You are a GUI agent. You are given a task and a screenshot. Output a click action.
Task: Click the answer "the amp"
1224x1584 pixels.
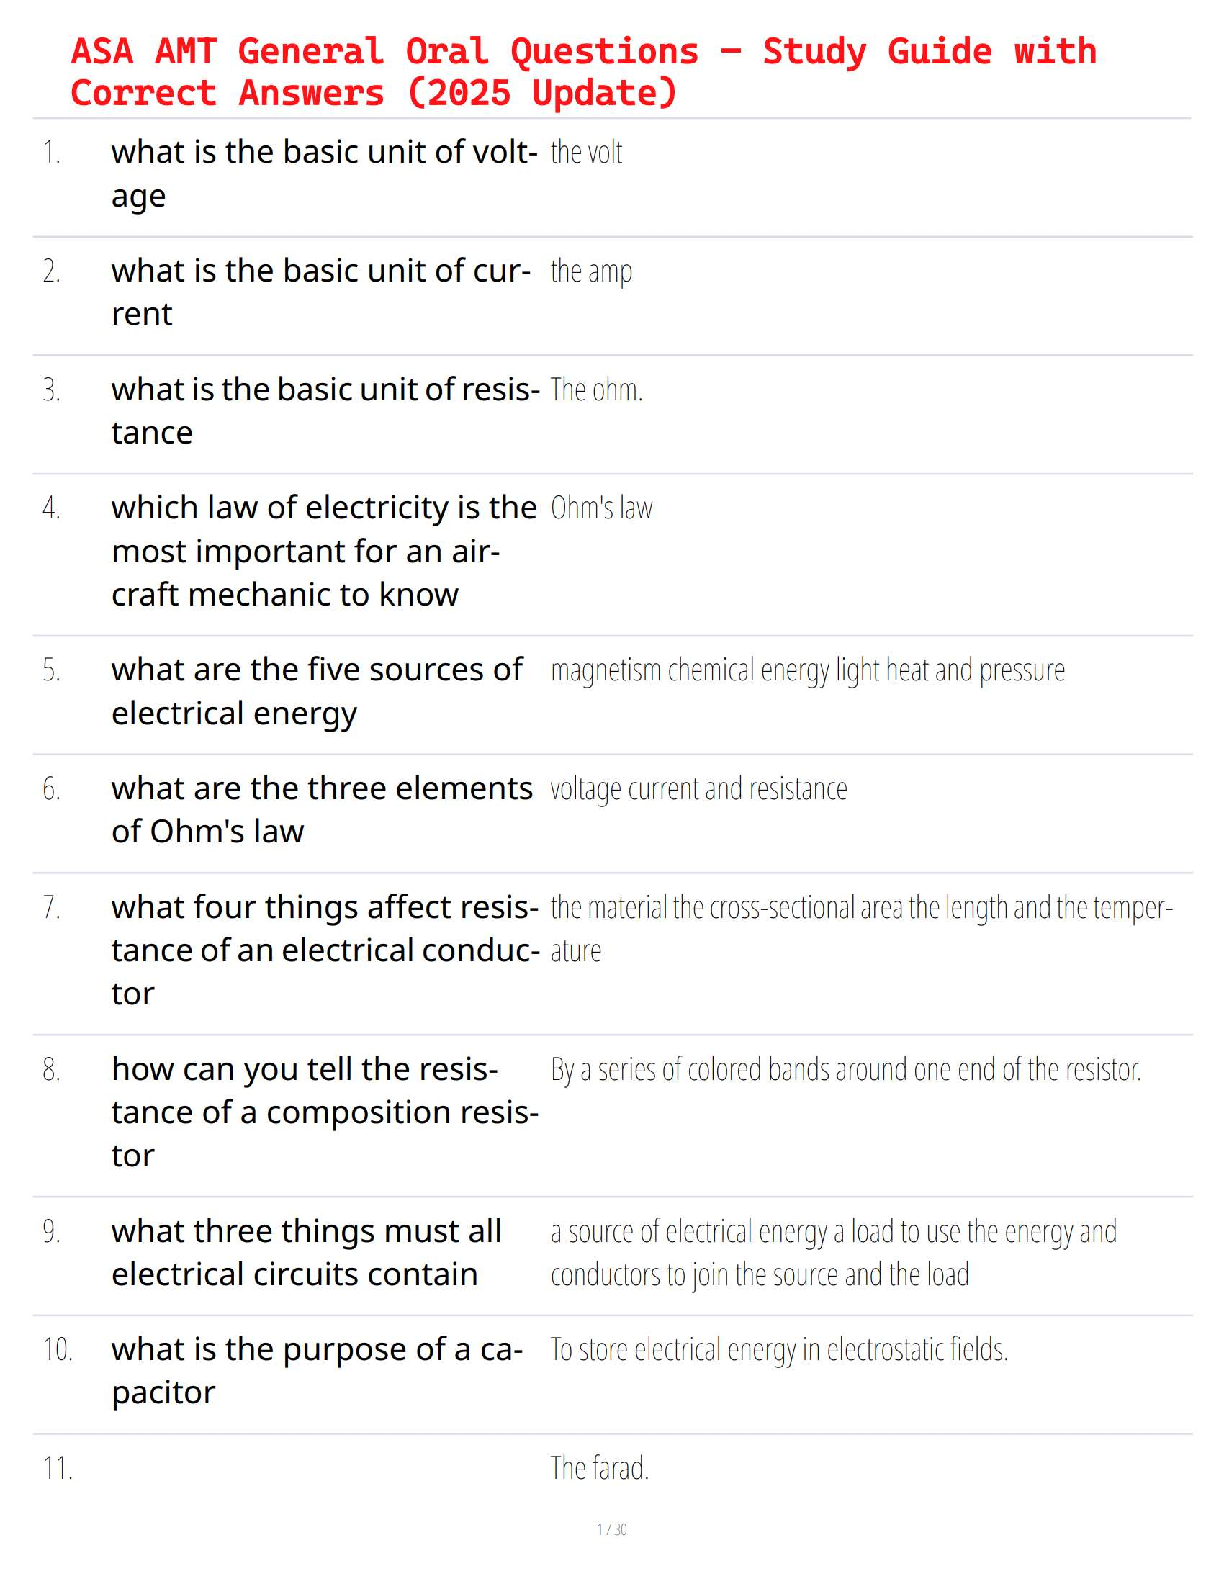tap(591, 272)
